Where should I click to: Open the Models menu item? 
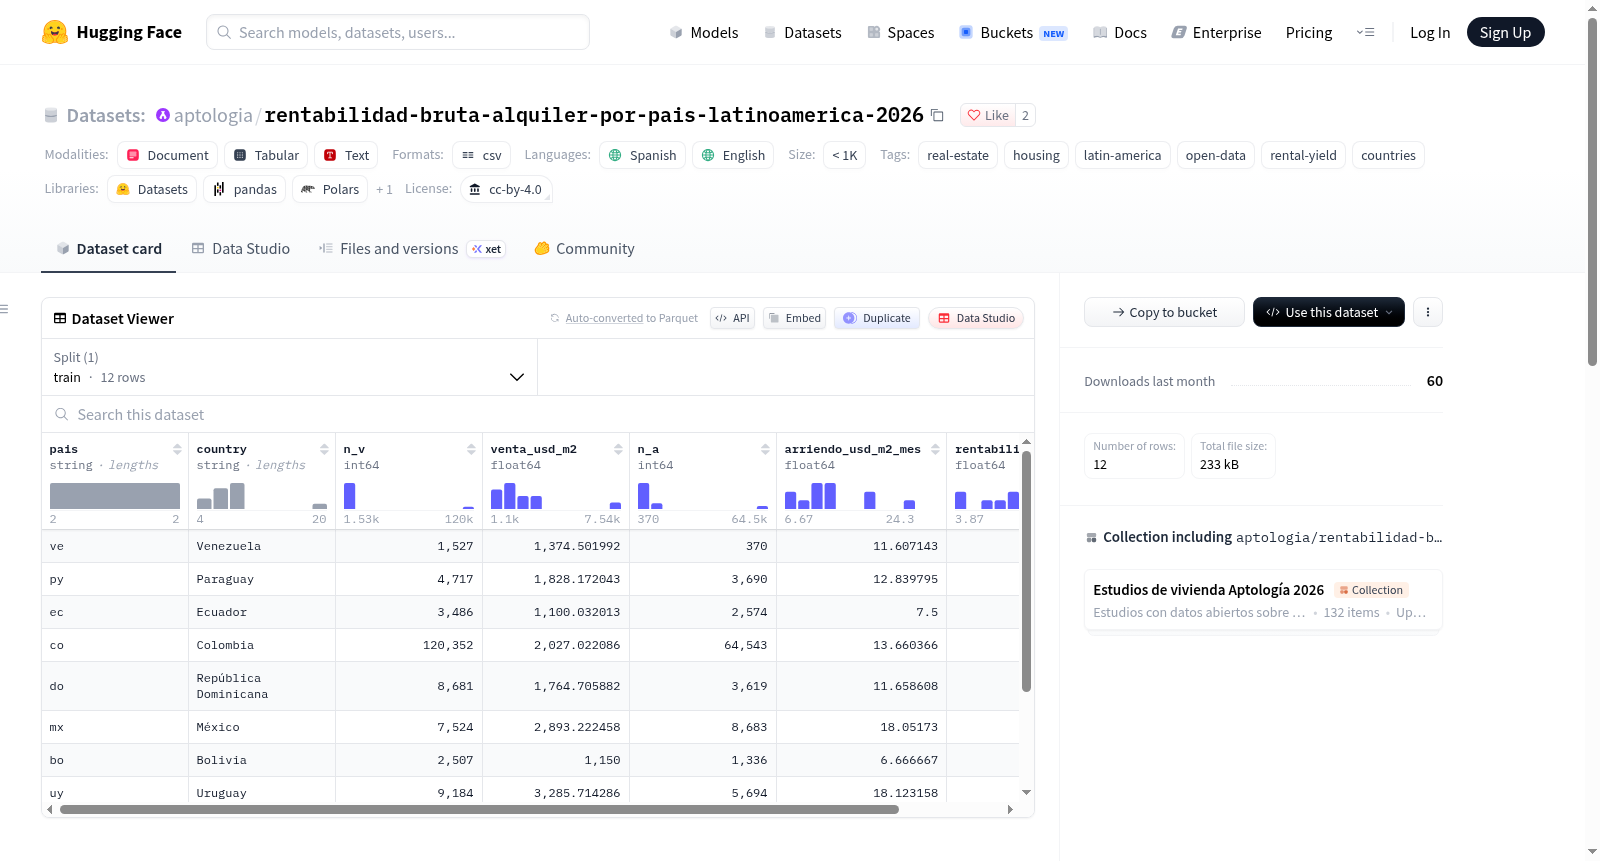click(x=703, y=32)
